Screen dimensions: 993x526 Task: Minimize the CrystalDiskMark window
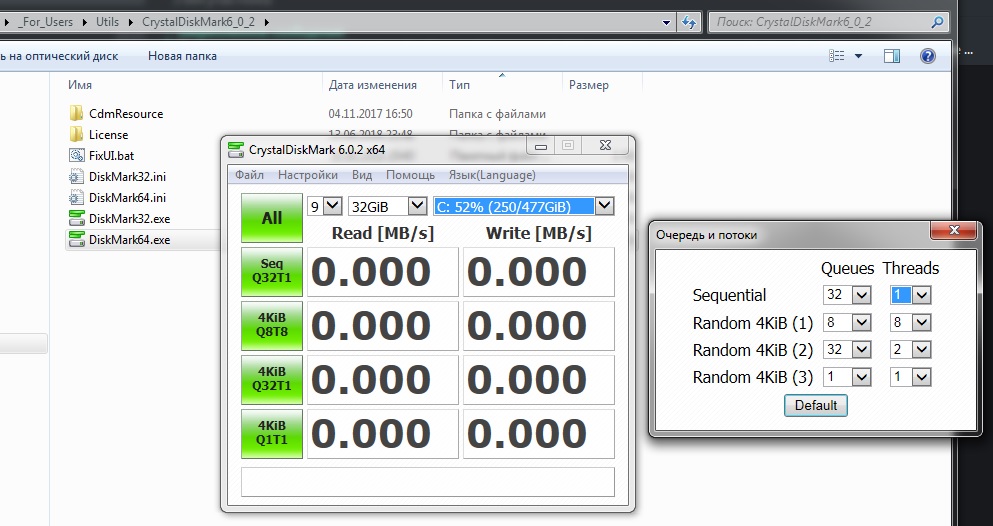pos(541,147)
